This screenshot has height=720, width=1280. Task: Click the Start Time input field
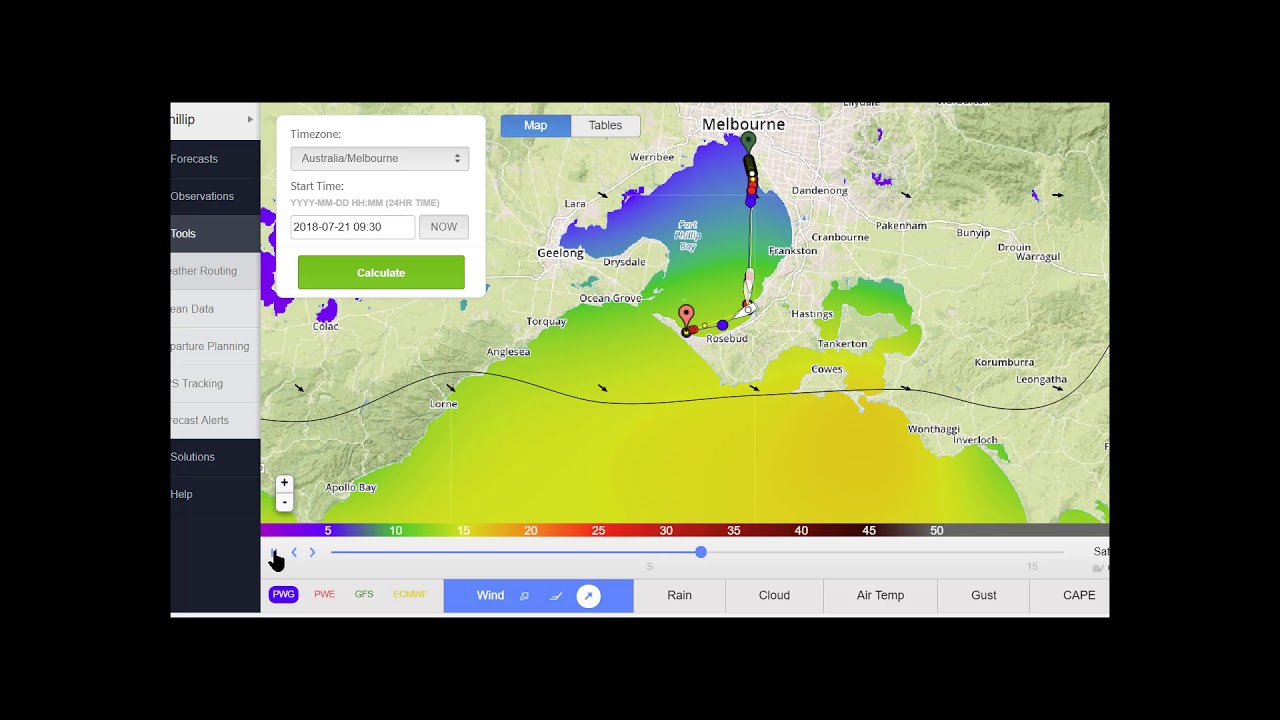[x=353, y=227]
